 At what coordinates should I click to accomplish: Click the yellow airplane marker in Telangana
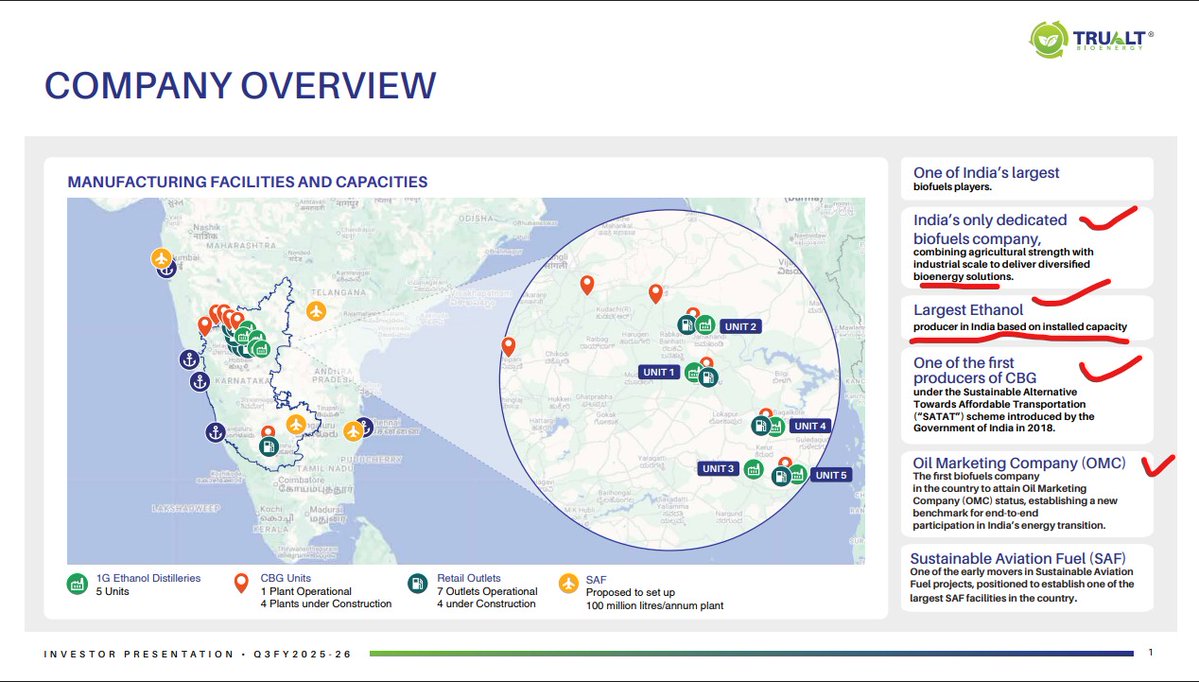316,311
